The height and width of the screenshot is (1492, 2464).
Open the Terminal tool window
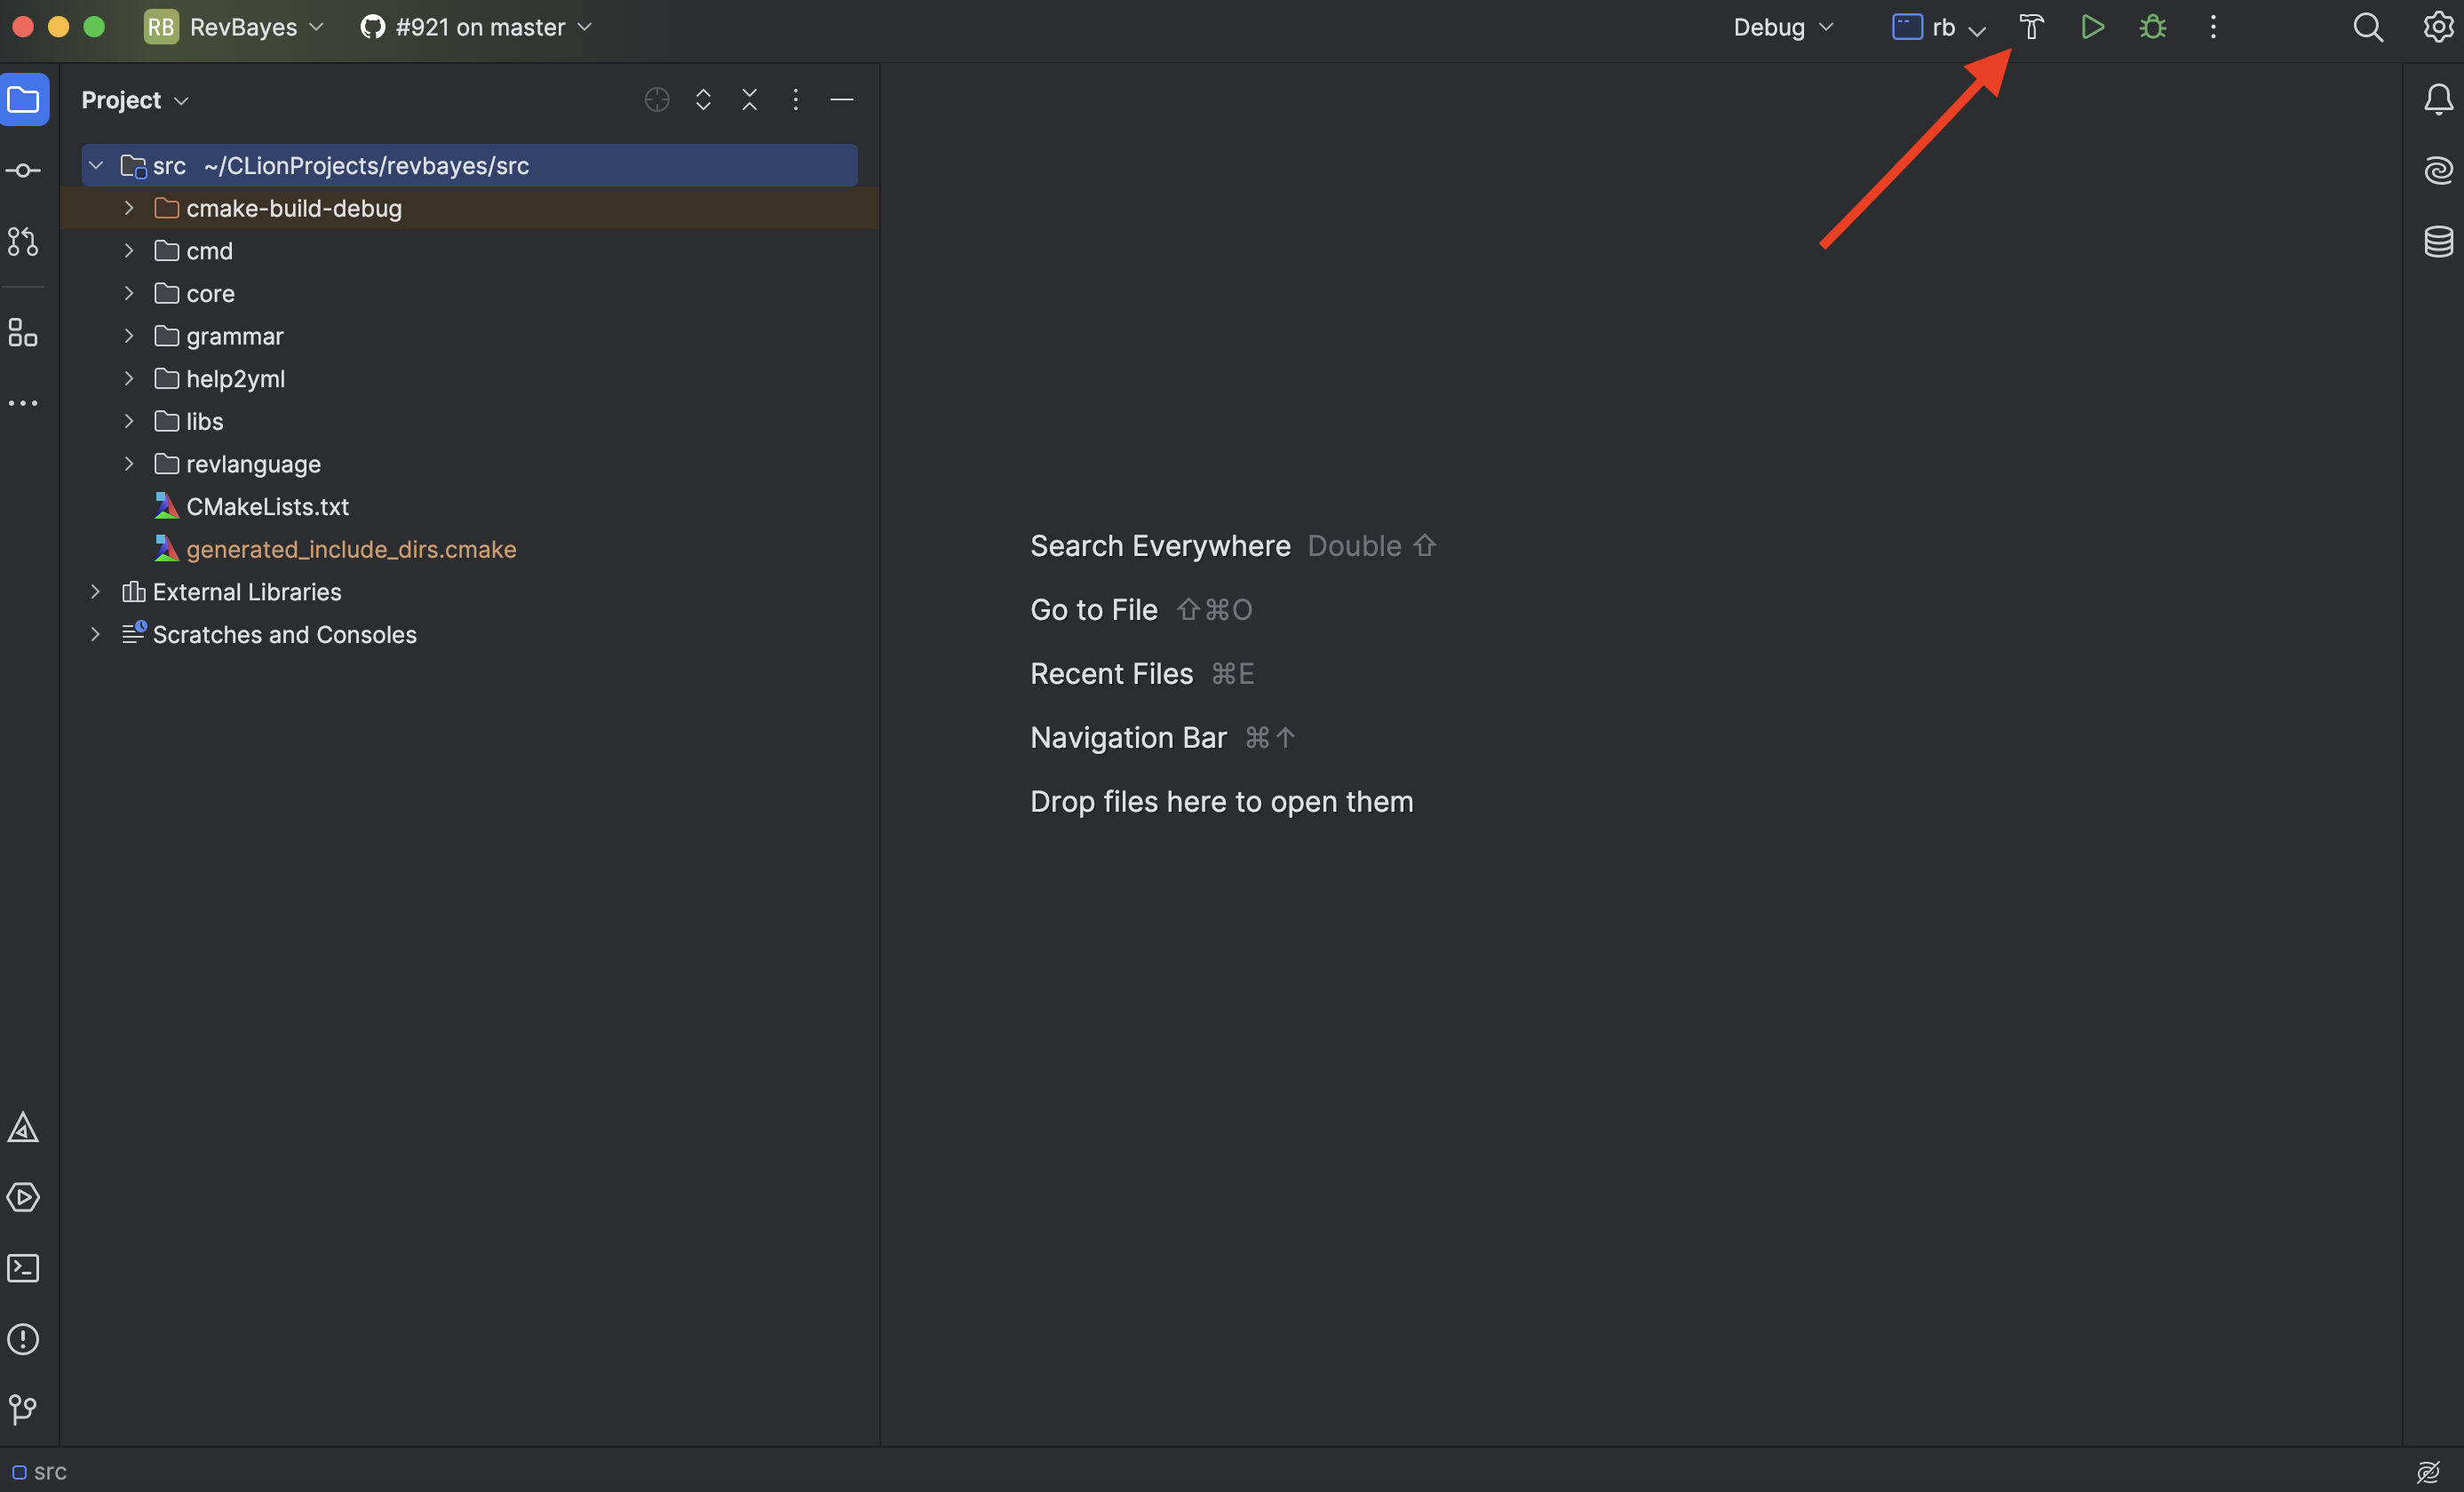23,1268
